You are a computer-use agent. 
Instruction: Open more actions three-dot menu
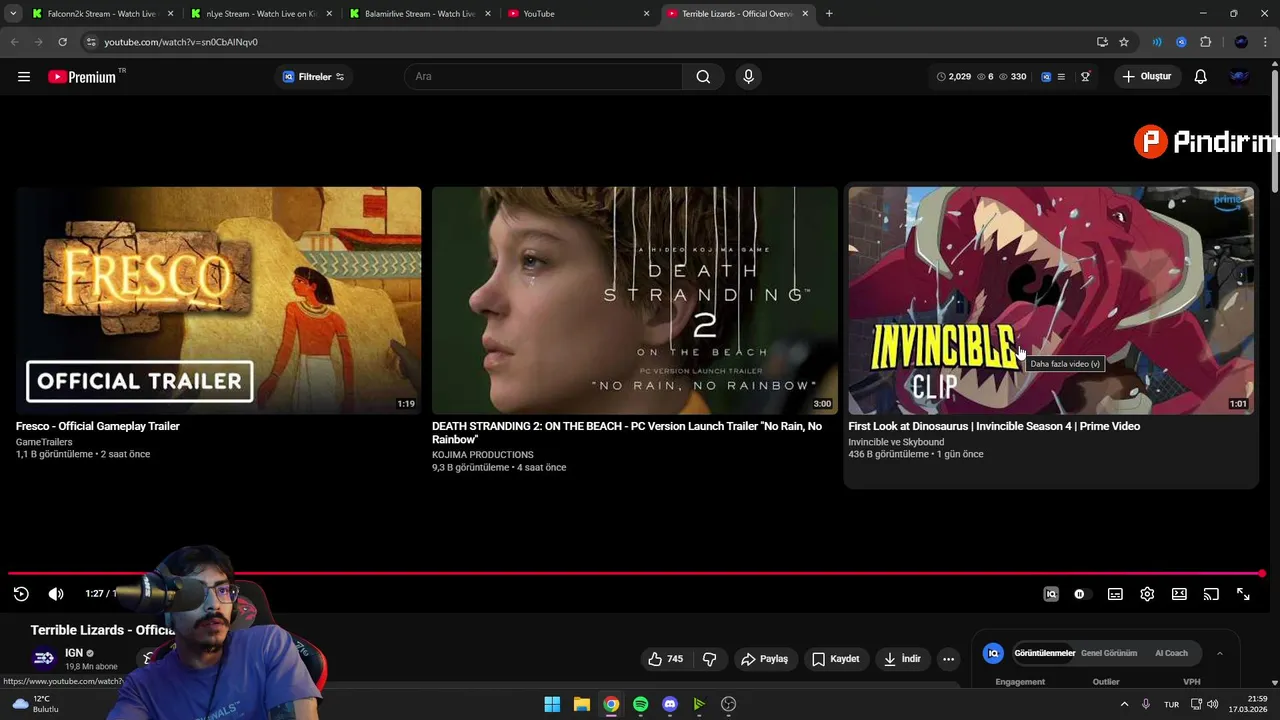pos(948,659)
